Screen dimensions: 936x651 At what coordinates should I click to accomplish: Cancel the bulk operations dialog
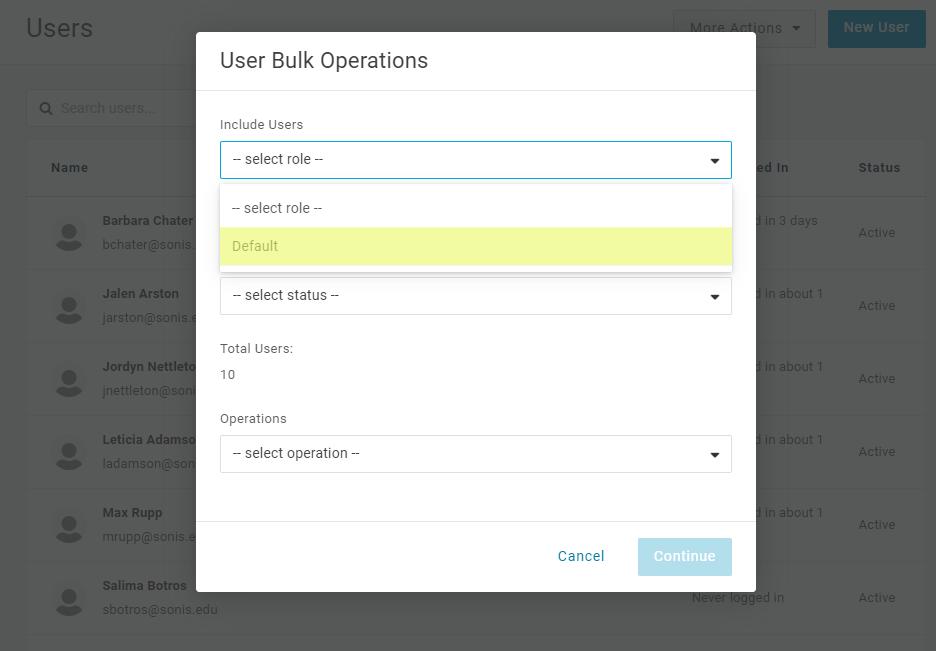[581, 557]
